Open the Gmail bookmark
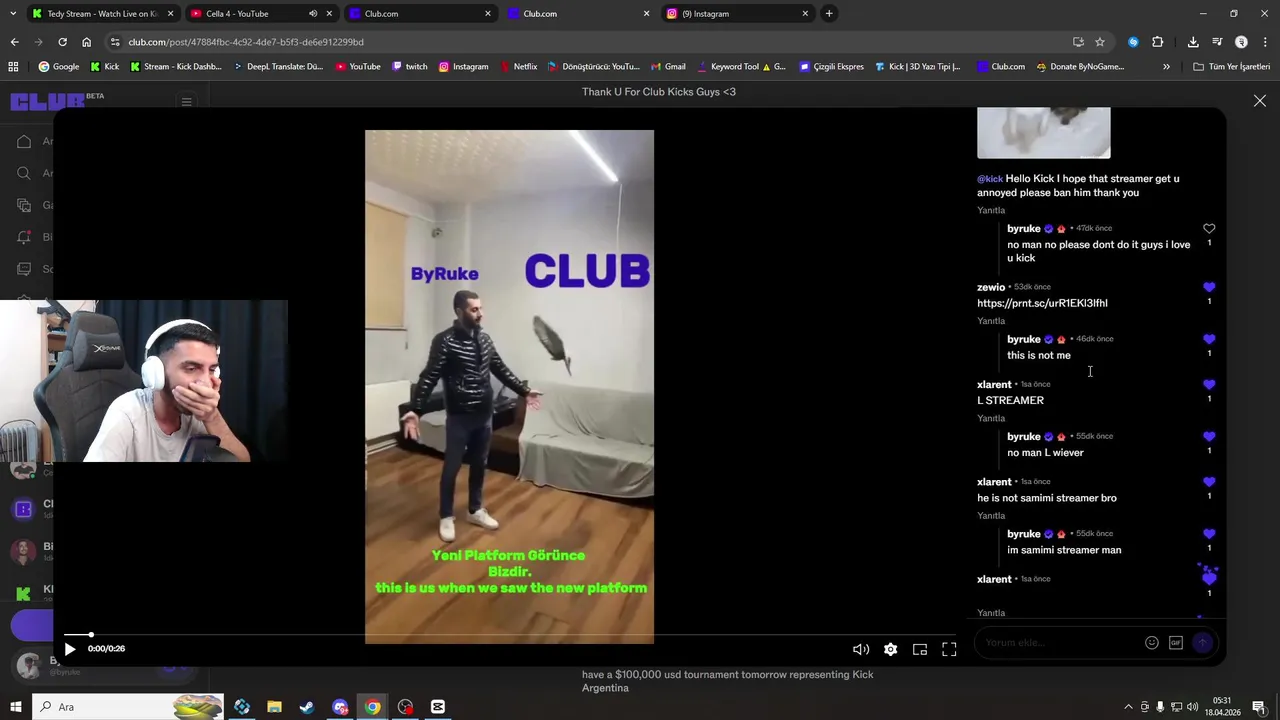This screenshot has width=1280, height=720. click(668, 67)
